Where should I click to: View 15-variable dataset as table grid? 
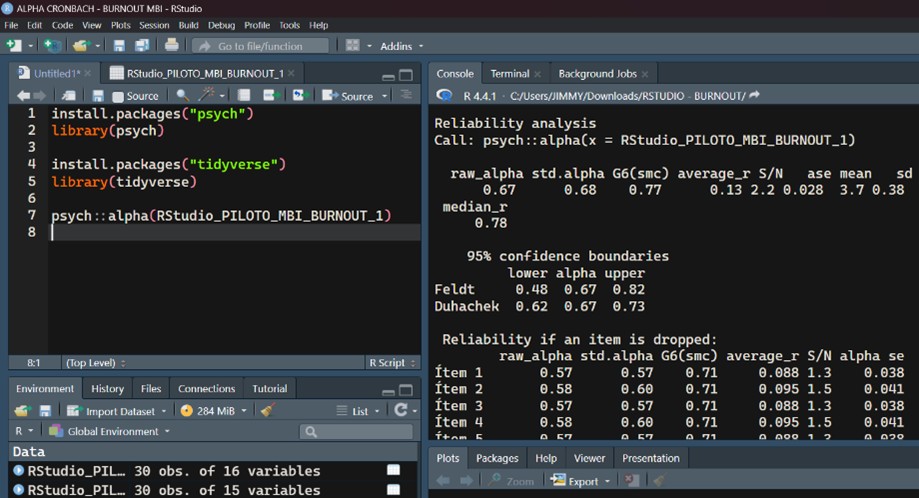pyautogui.click(x=393, y=489)
